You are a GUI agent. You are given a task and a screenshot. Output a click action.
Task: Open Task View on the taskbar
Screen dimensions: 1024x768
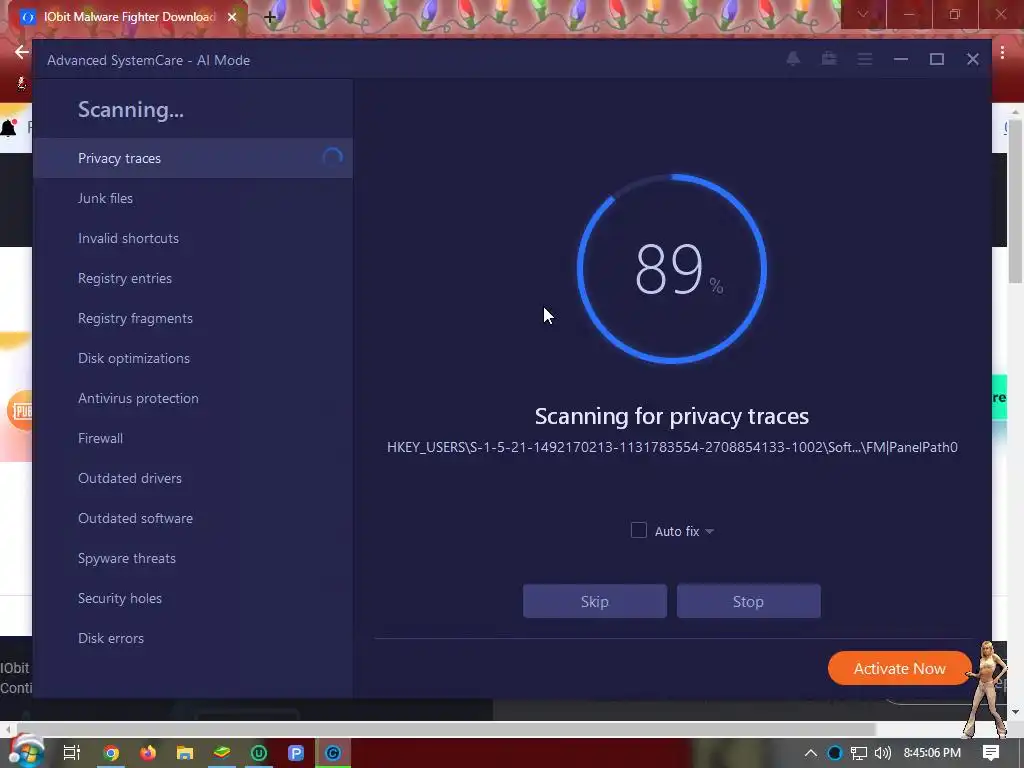[x=72, y=753]
